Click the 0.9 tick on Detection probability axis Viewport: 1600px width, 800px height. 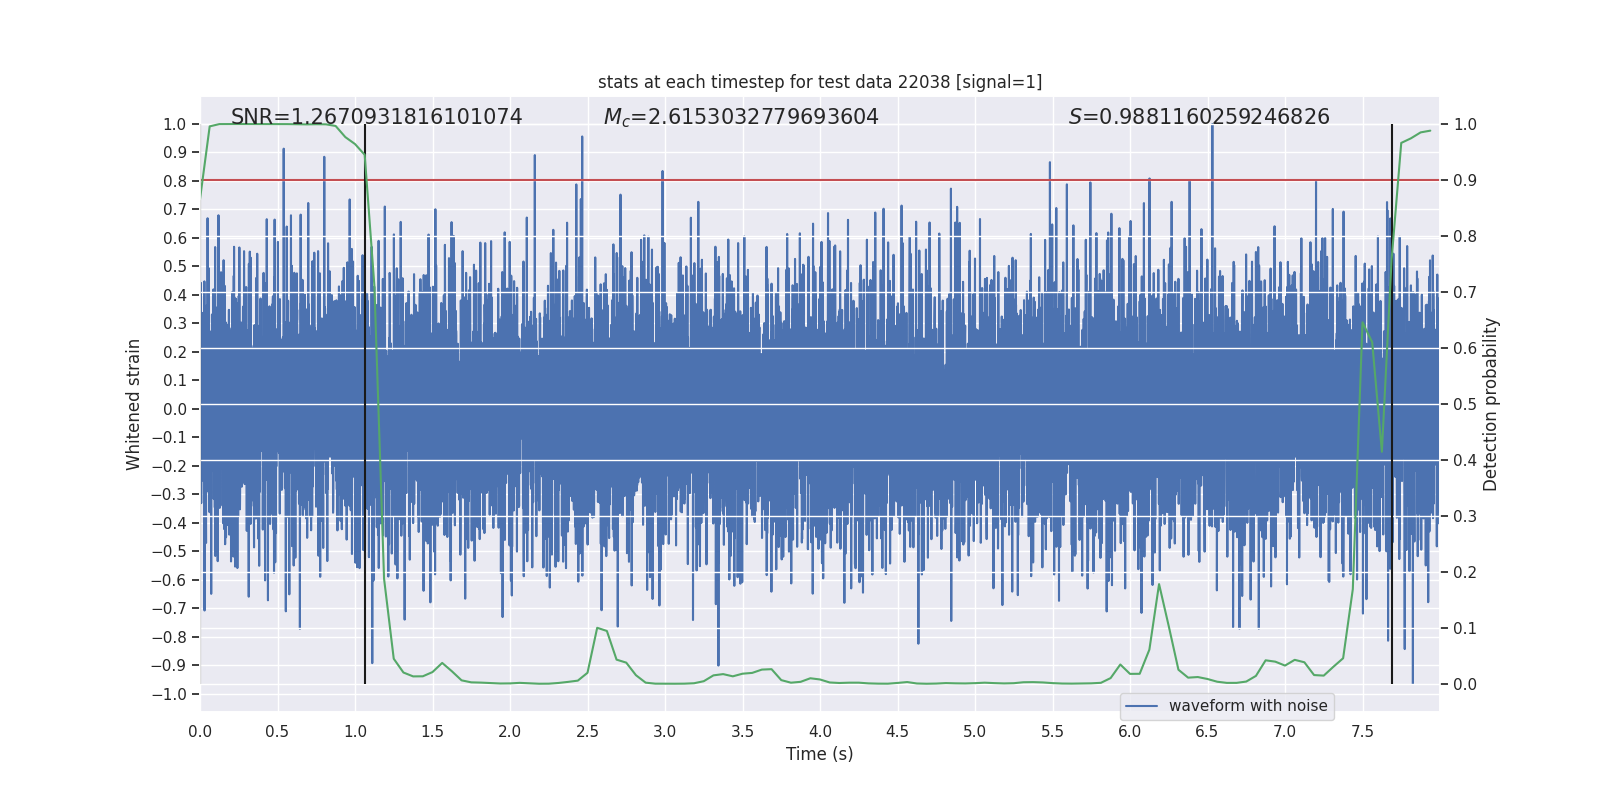coord(1465,181)
